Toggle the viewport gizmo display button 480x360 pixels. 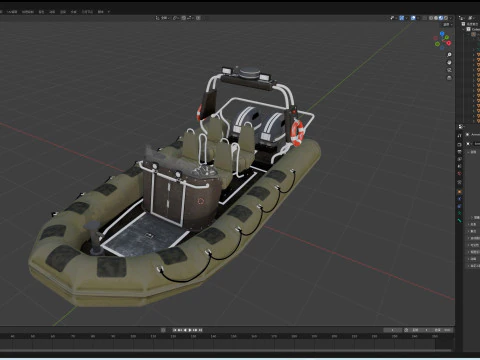402,18
